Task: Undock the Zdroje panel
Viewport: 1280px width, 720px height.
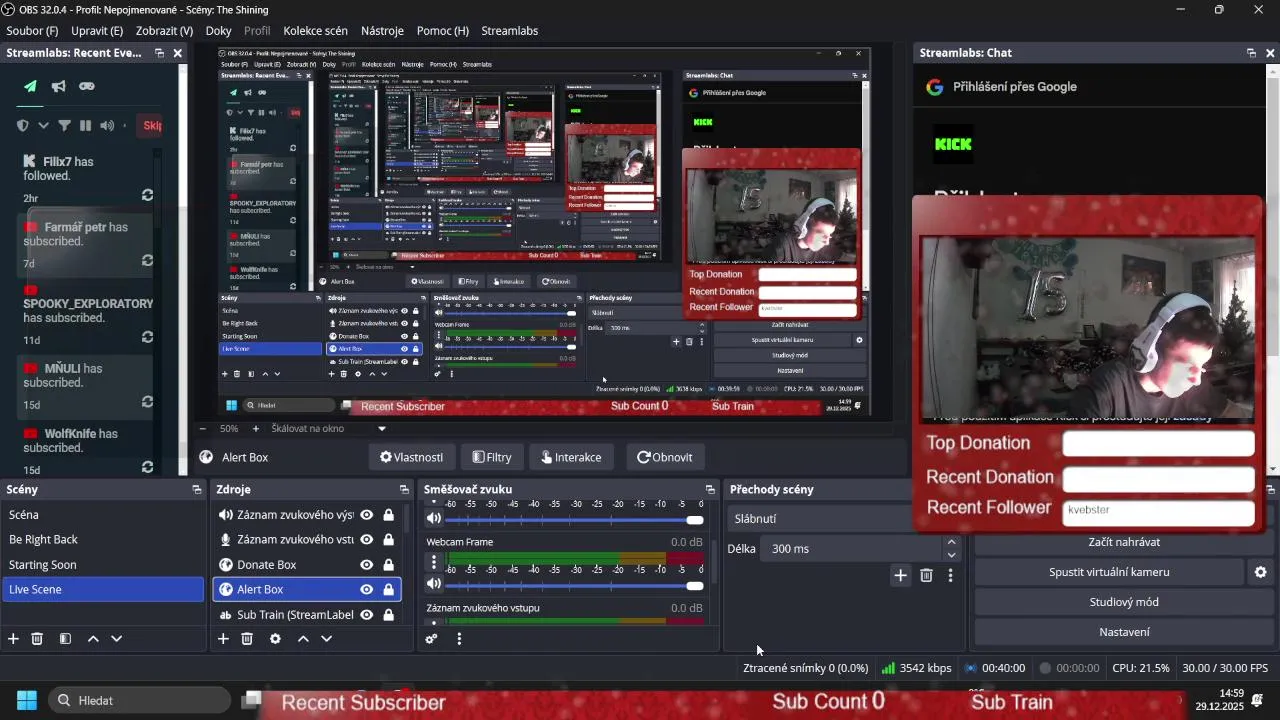Action: coord(404,489)
